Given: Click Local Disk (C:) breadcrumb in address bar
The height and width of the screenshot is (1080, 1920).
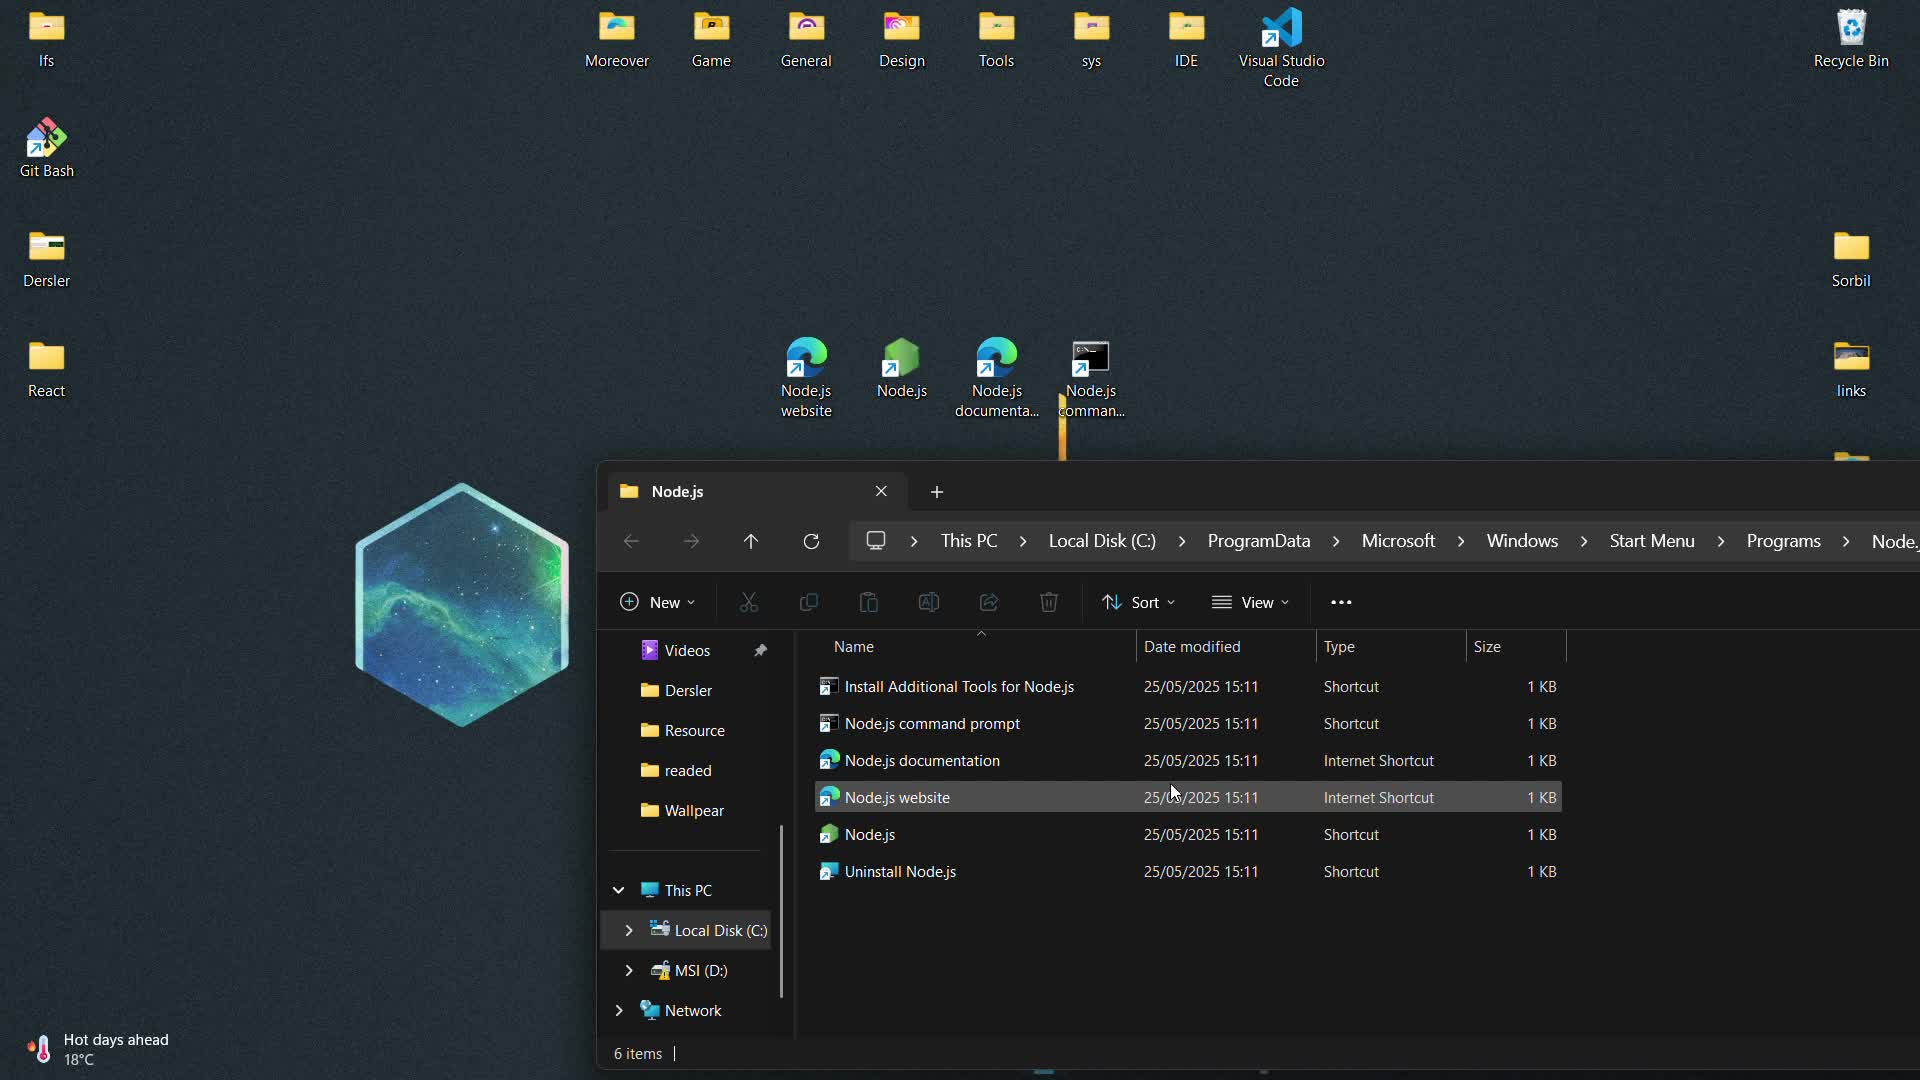Looking at the screenshot, I should click(1102, 541).
